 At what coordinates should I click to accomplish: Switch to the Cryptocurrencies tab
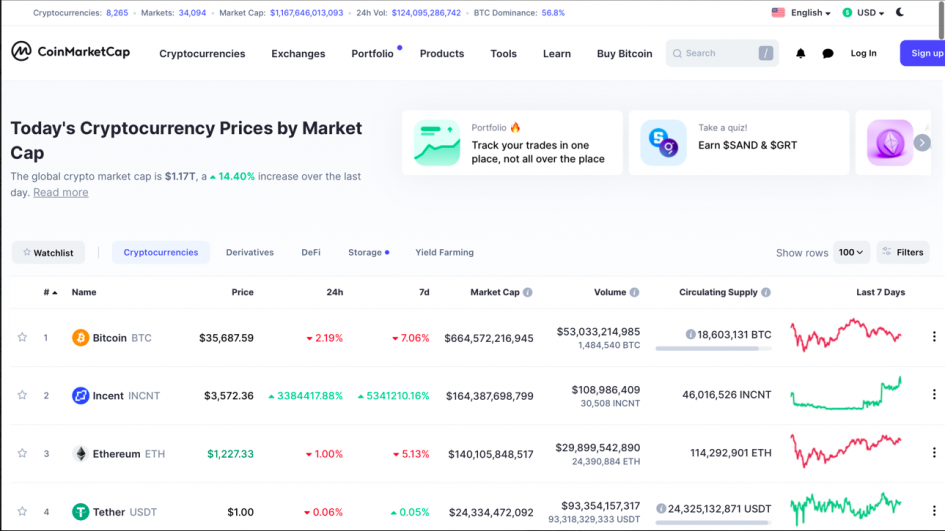tap(161, 253)
